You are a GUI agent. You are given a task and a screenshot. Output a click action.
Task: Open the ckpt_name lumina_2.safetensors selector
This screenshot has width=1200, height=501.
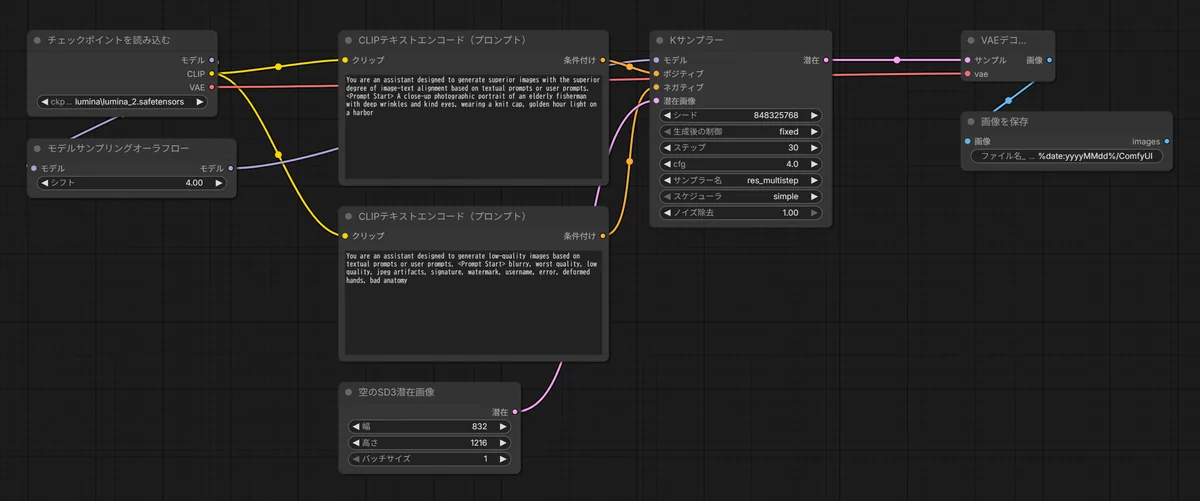point(123,102)
